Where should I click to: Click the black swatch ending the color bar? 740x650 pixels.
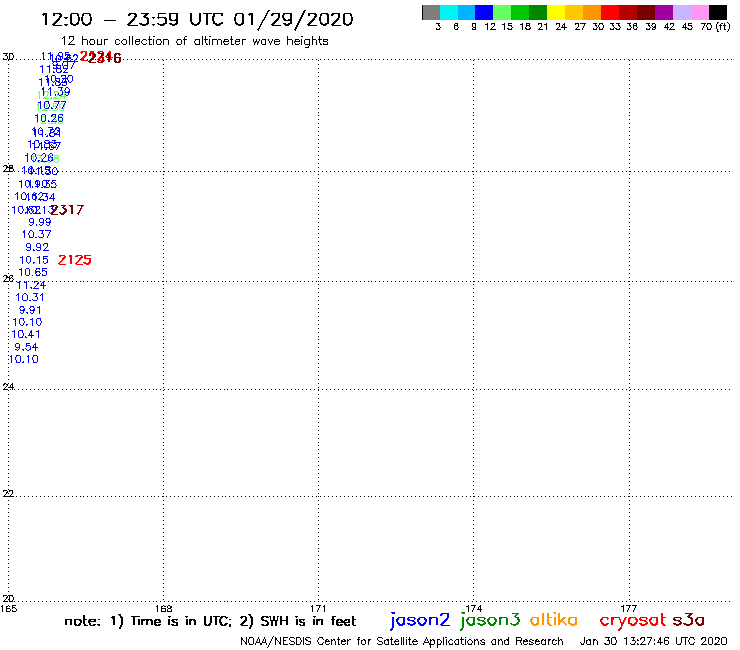coord(718,12)
